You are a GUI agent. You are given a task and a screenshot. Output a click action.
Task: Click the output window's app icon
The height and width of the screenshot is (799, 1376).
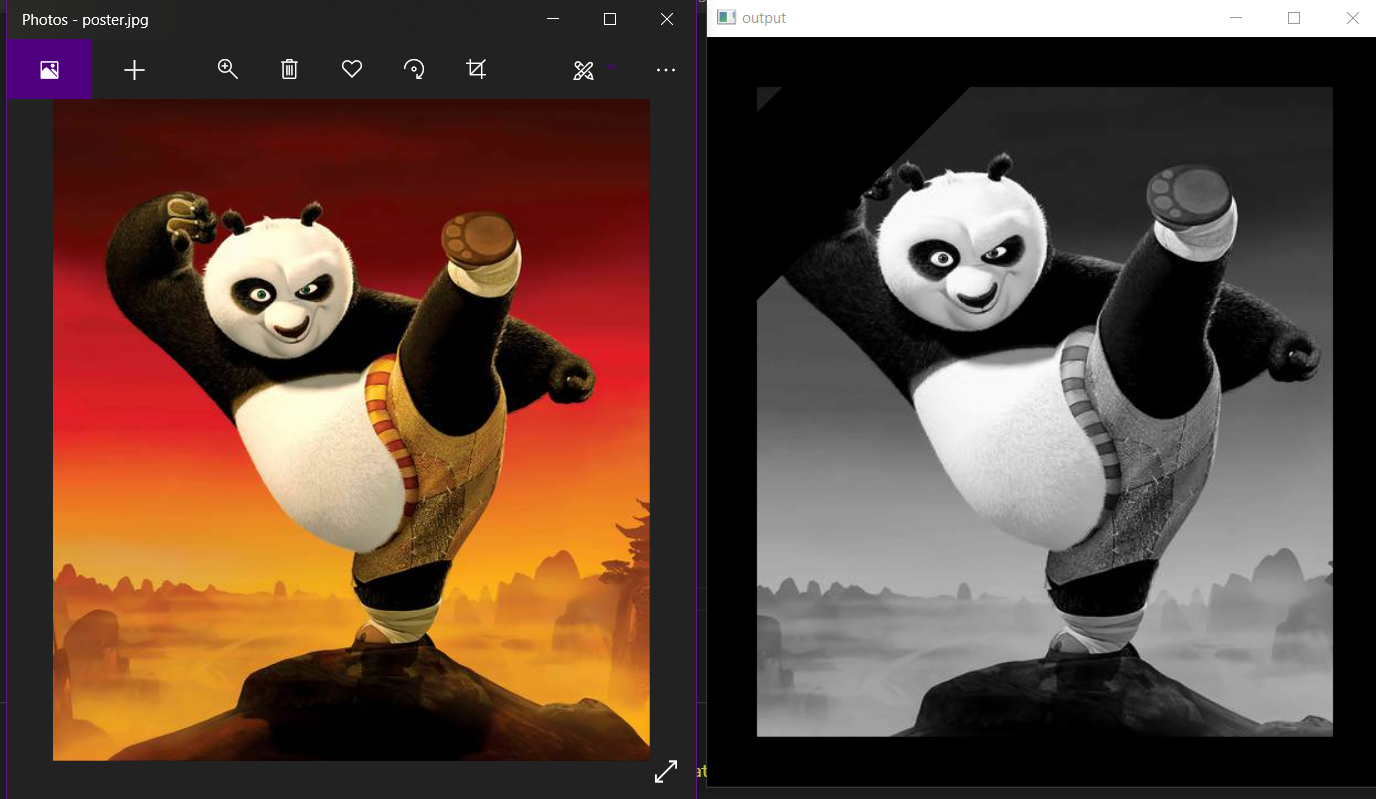[727, 18]
